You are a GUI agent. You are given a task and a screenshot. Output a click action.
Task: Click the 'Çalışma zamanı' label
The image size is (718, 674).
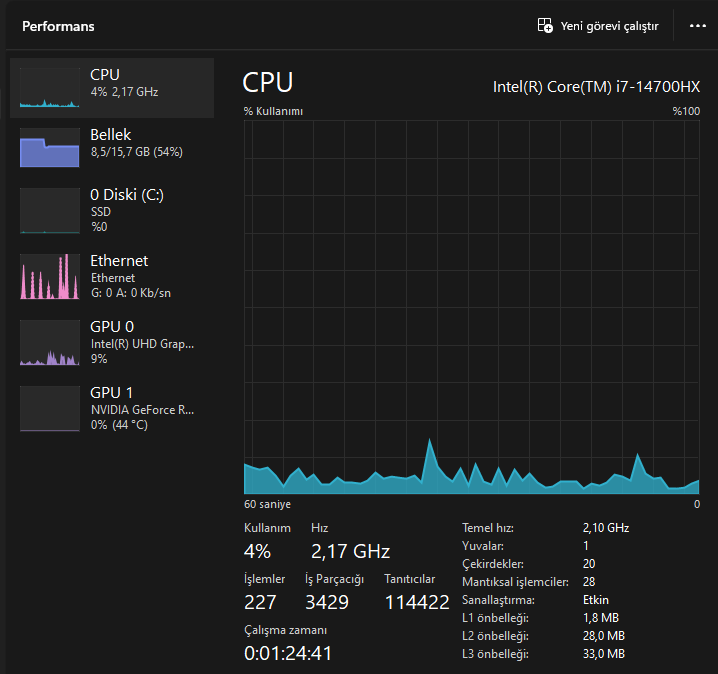coord(285,631)
